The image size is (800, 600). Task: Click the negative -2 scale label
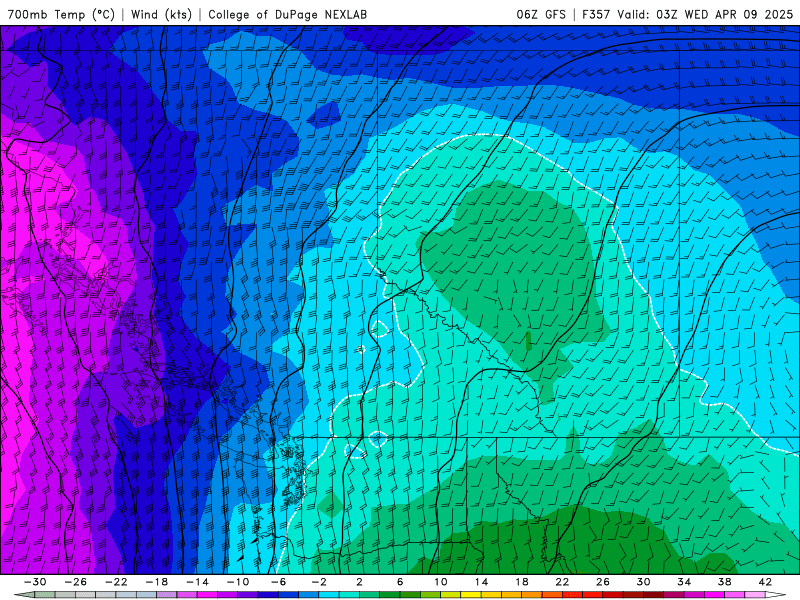click(x=319, y=582)
